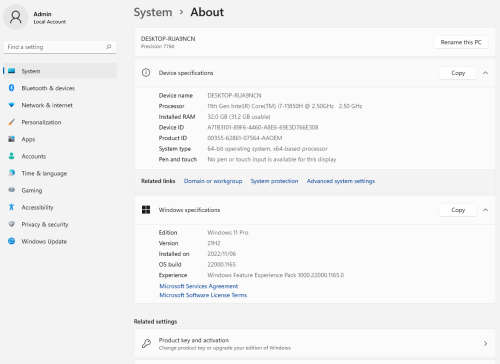The width and height of the screenshot is (500, 364).
Task: Open Product key and activation chevron
Action: click(x=485, y=343)
